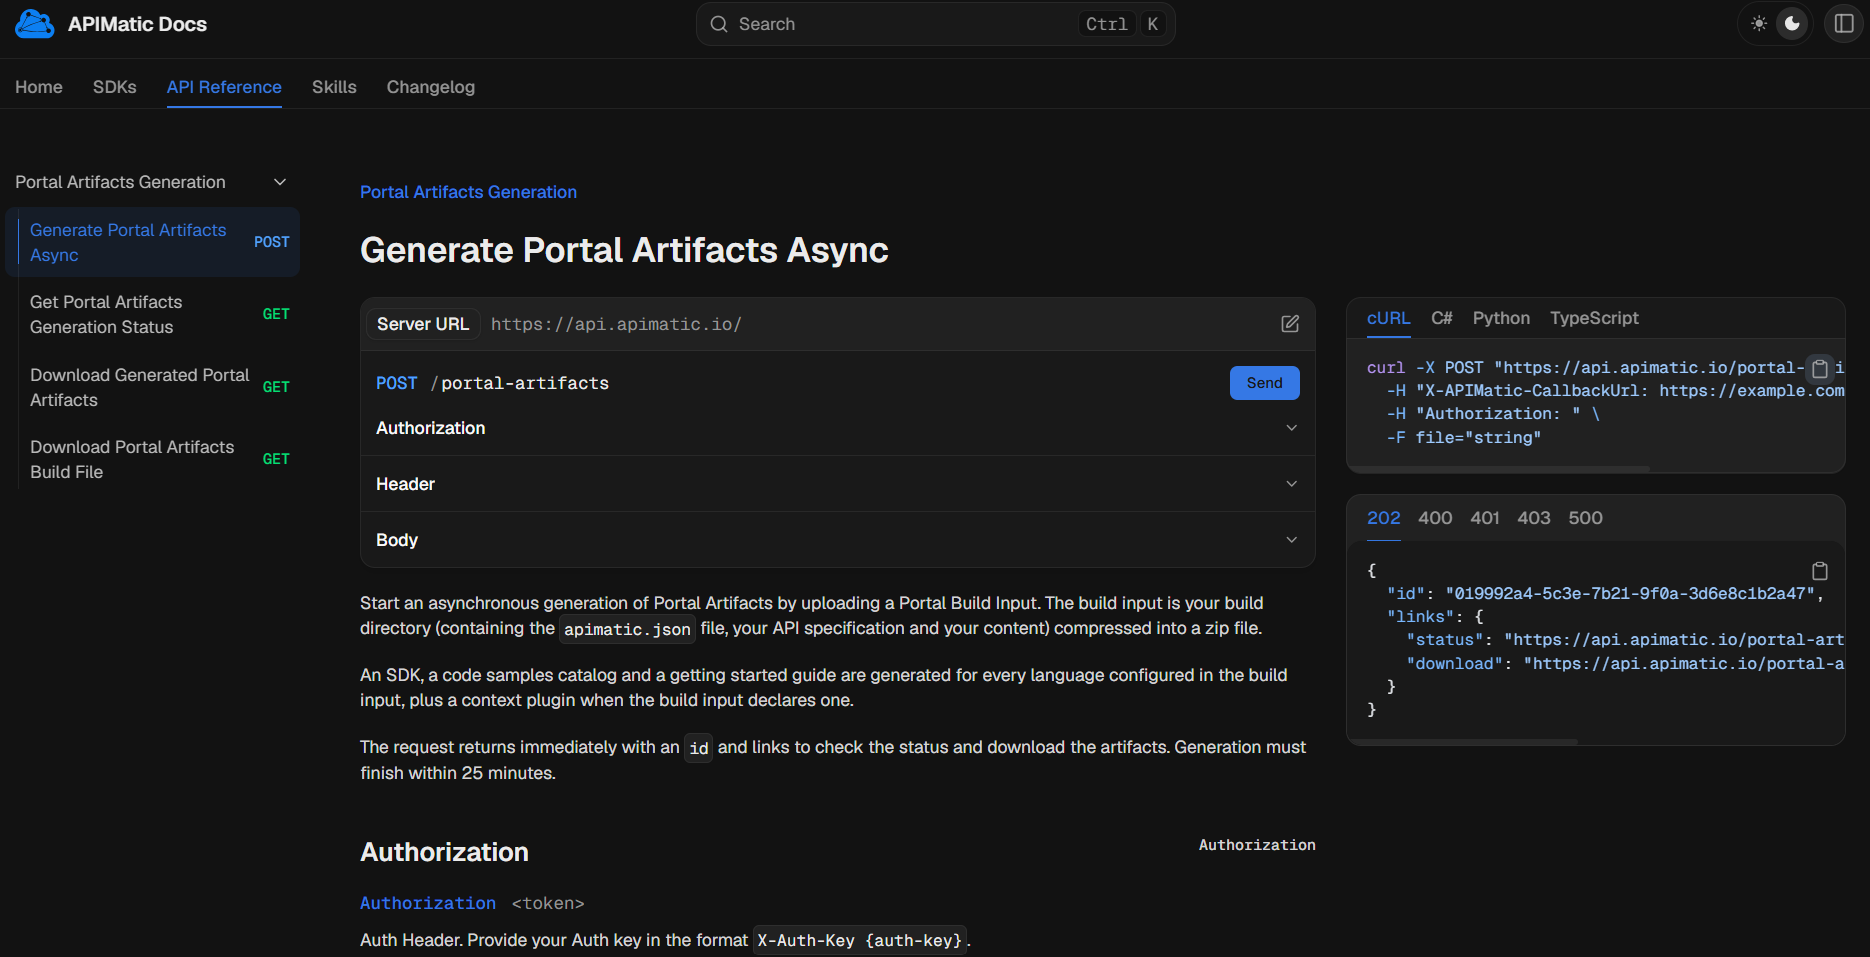Expand the Authorization section chevron
1870x957 pixels.
tap(1291, 428)
